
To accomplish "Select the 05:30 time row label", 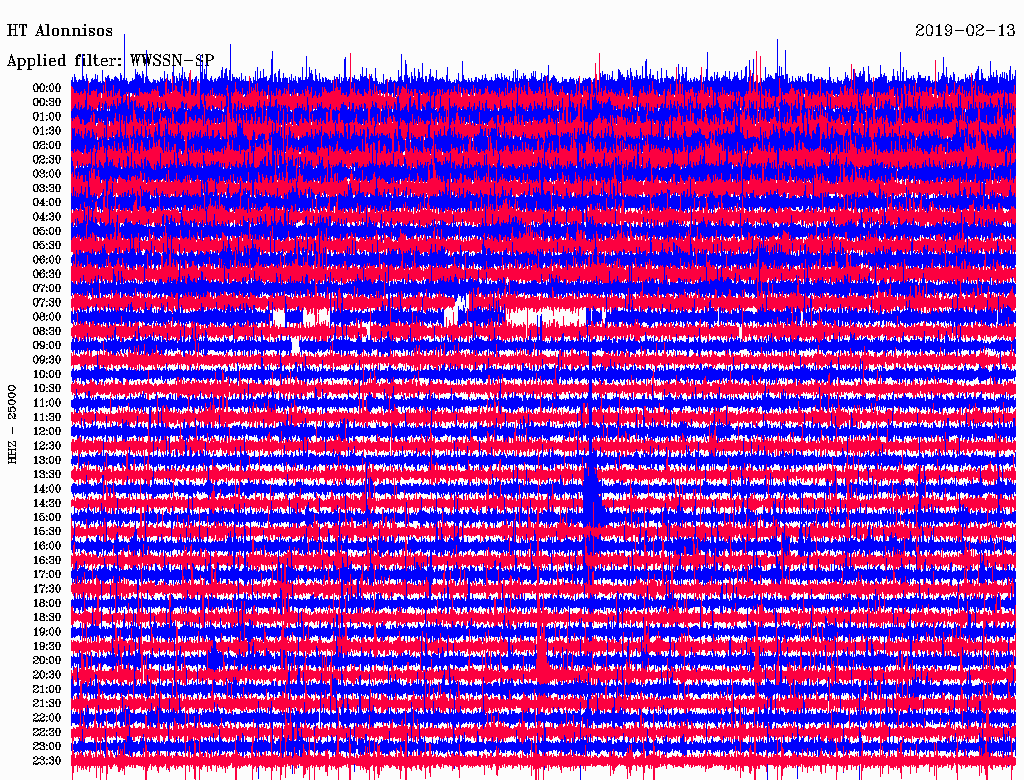I will [47, 245].
